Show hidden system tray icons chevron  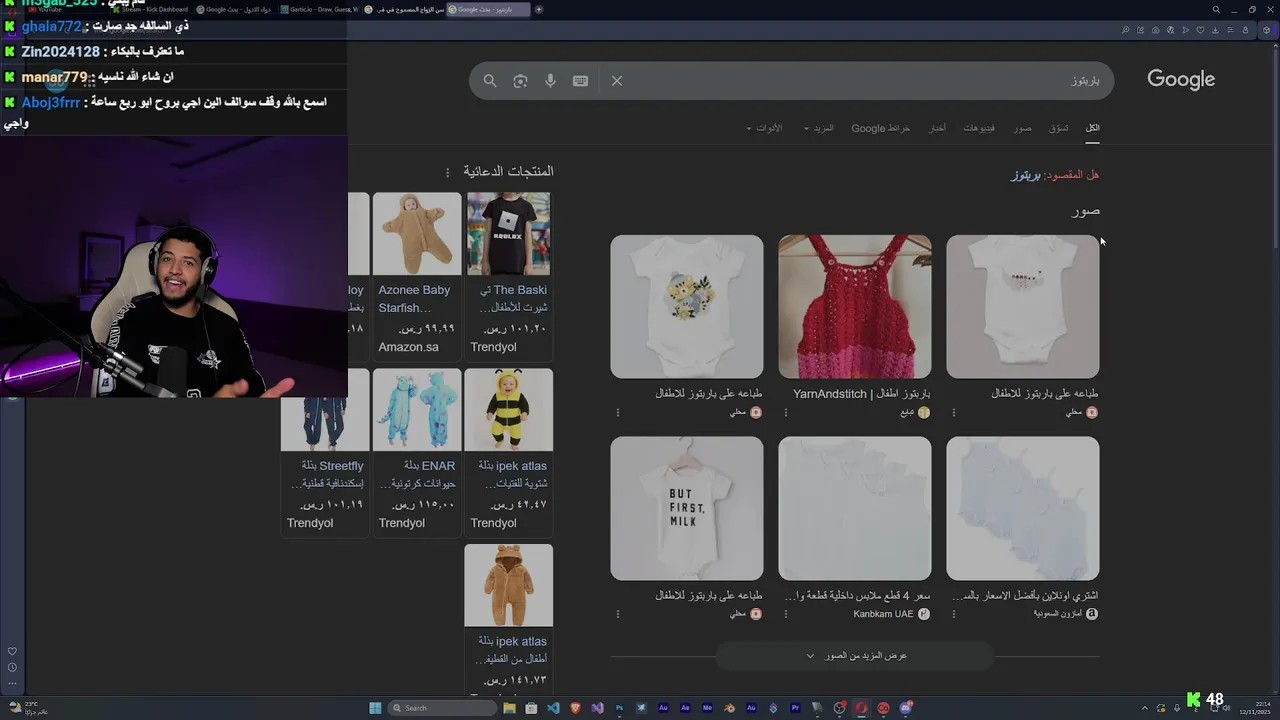pyautogui.click(x=1146, y=708)
